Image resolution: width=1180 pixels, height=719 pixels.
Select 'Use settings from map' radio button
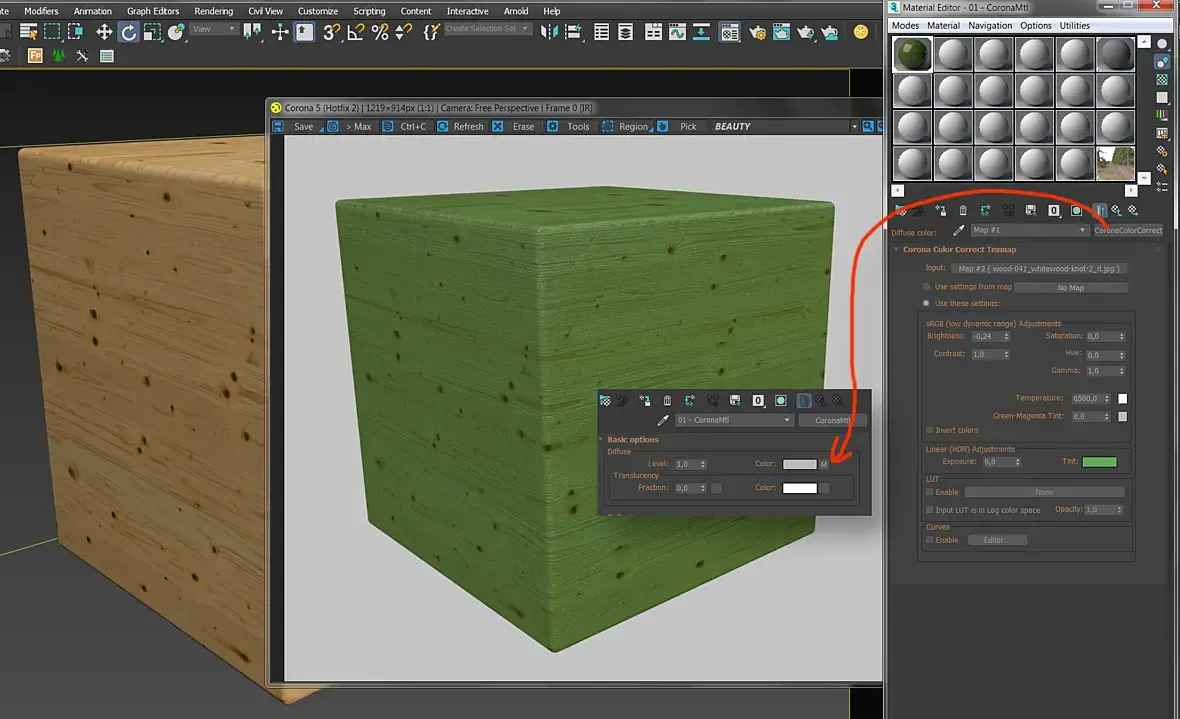coord(927,287)
